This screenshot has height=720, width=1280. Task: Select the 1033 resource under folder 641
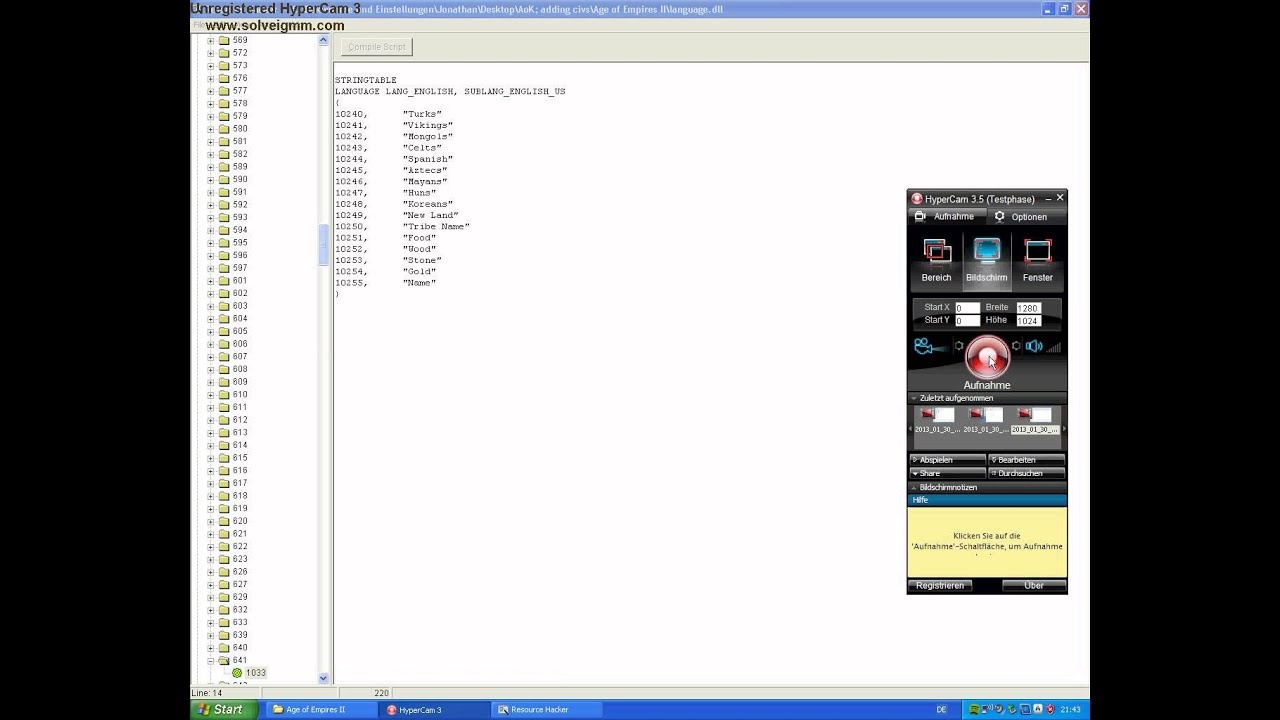pyautogui.click(x=256, y=673)
